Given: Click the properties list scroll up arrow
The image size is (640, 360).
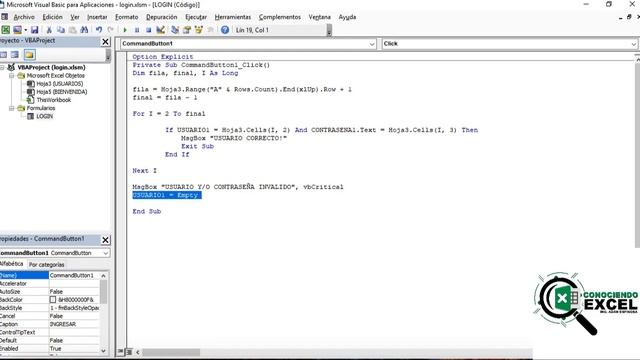Looking at the screenshot, I should [x=104, y=276].
